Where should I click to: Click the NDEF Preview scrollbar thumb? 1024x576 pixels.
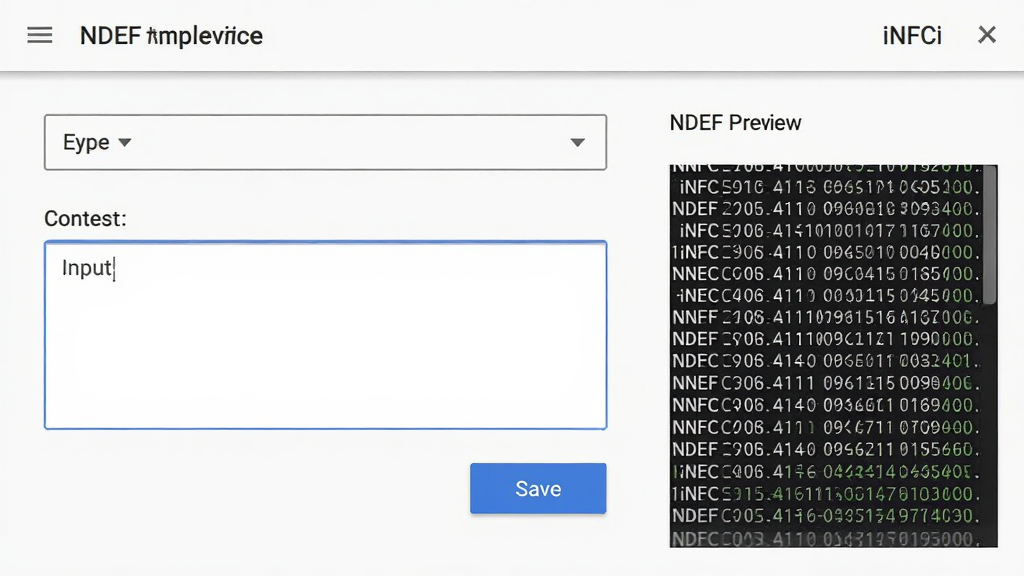[x=990, y=234]
